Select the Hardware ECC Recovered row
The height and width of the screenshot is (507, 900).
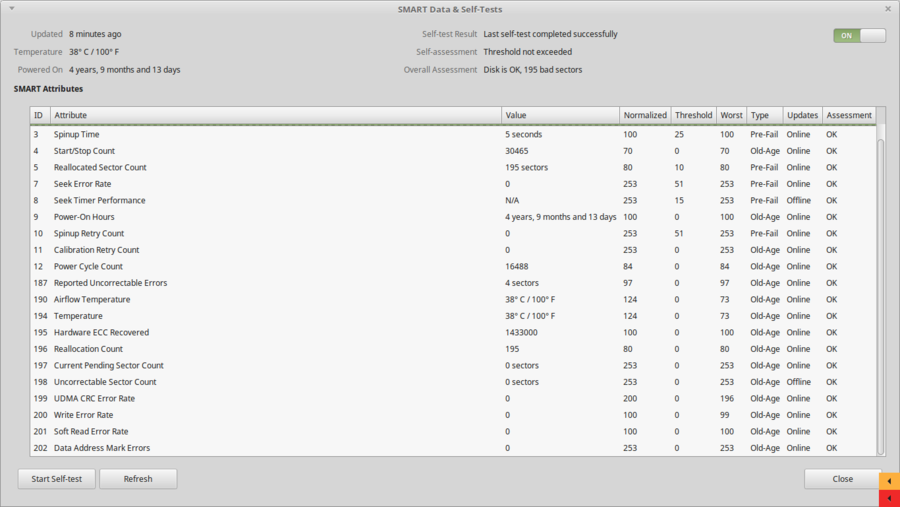(453, 332)
